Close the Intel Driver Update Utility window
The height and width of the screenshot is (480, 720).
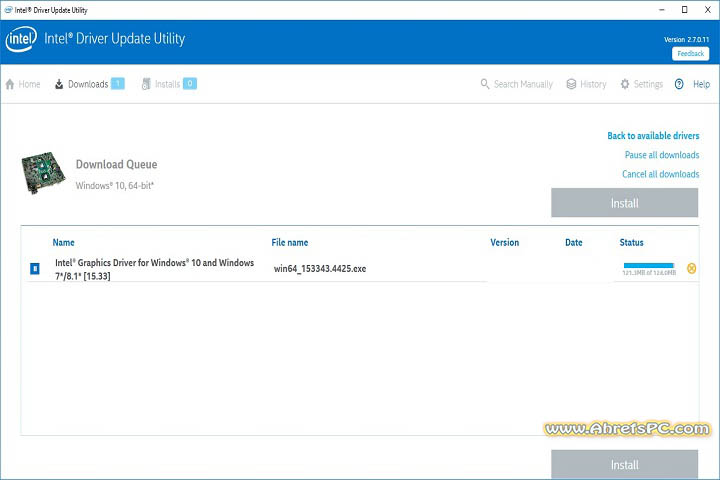coord(708,10)
